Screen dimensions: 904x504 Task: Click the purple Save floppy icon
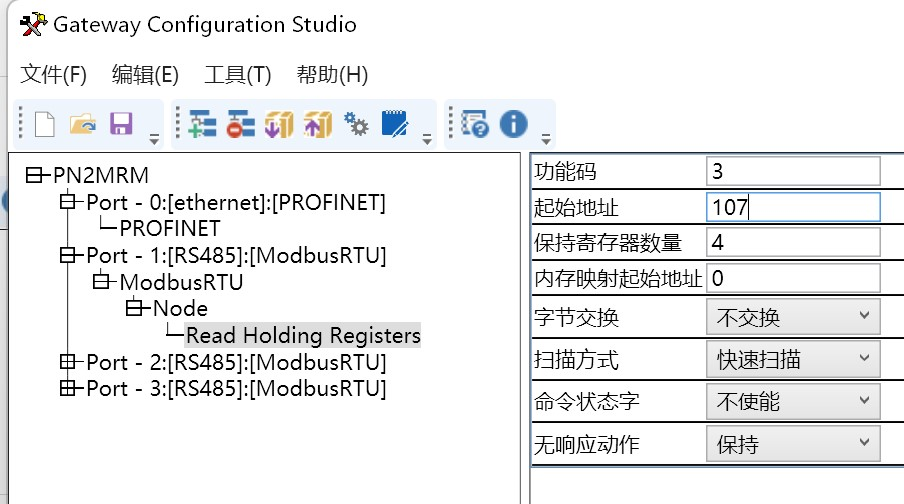(x=121, y=124)
